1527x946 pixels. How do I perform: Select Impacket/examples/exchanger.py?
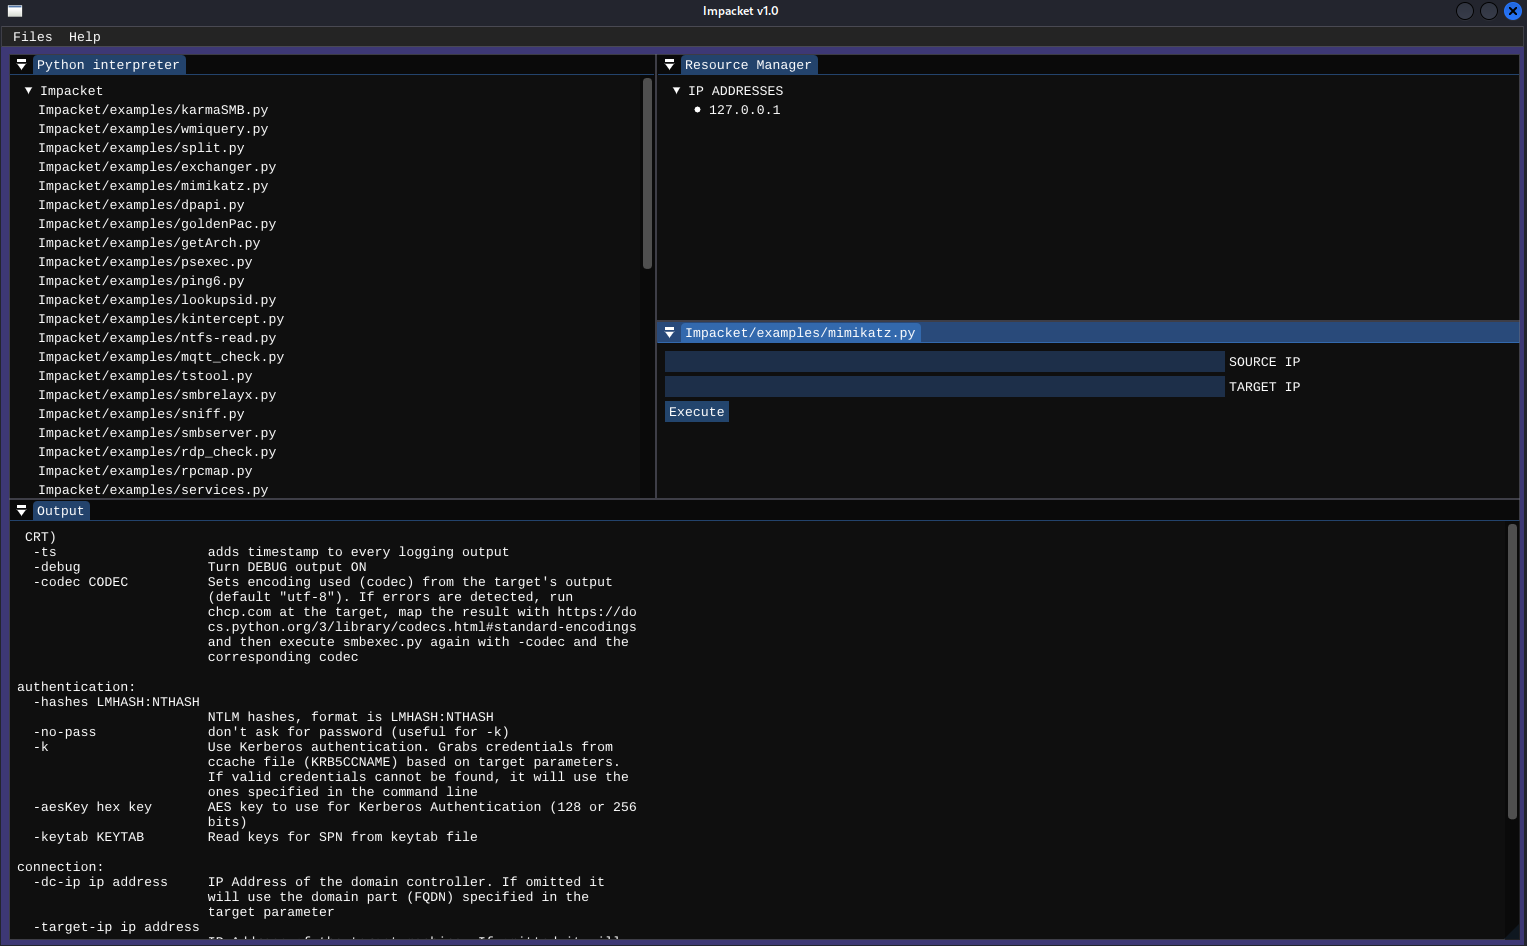pyautogui.click(x=157, y=167)
